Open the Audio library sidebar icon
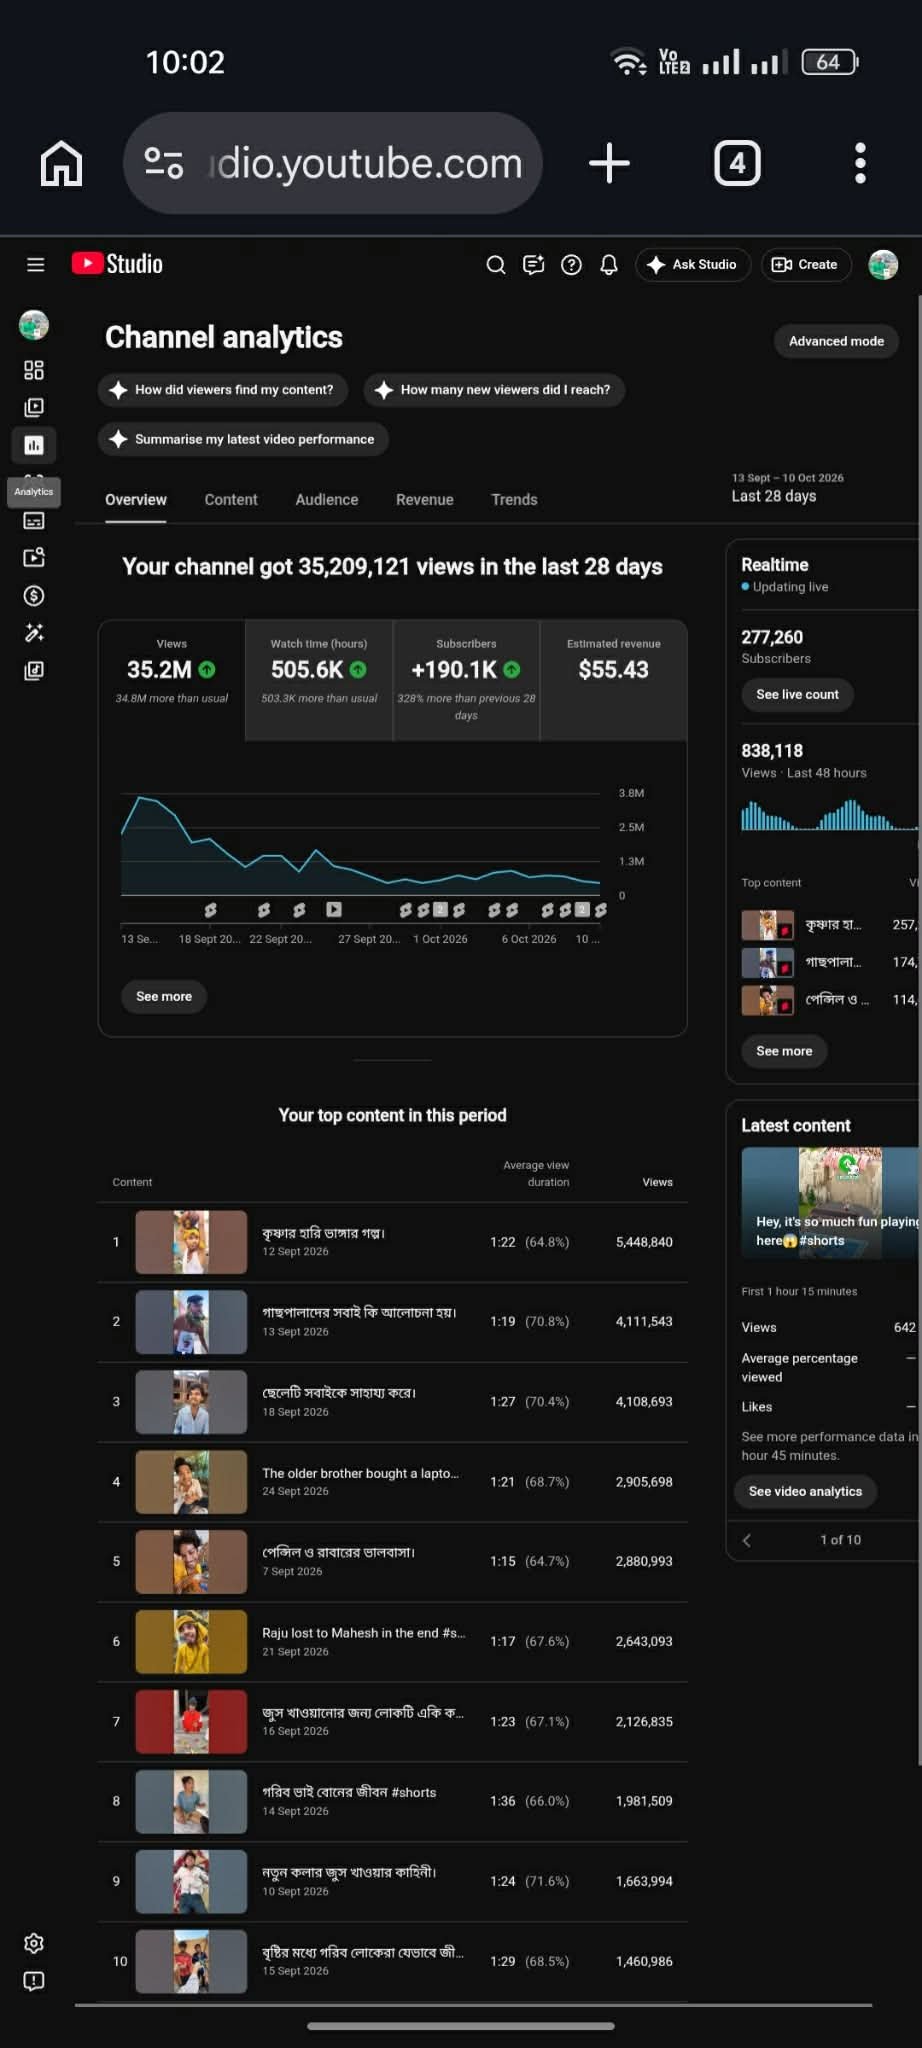The height and width of the screenshot is (2048, 922). pos(34,670)
